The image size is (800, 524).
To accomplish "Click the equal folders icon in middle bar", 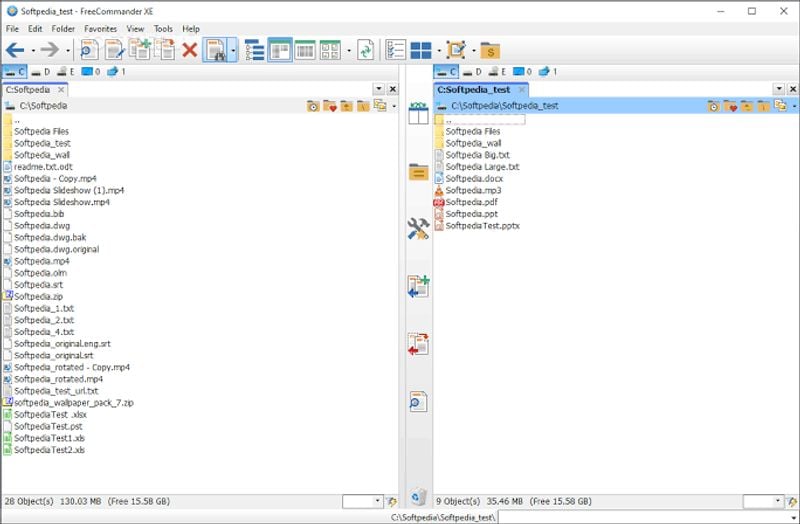I will coord(418,172).
